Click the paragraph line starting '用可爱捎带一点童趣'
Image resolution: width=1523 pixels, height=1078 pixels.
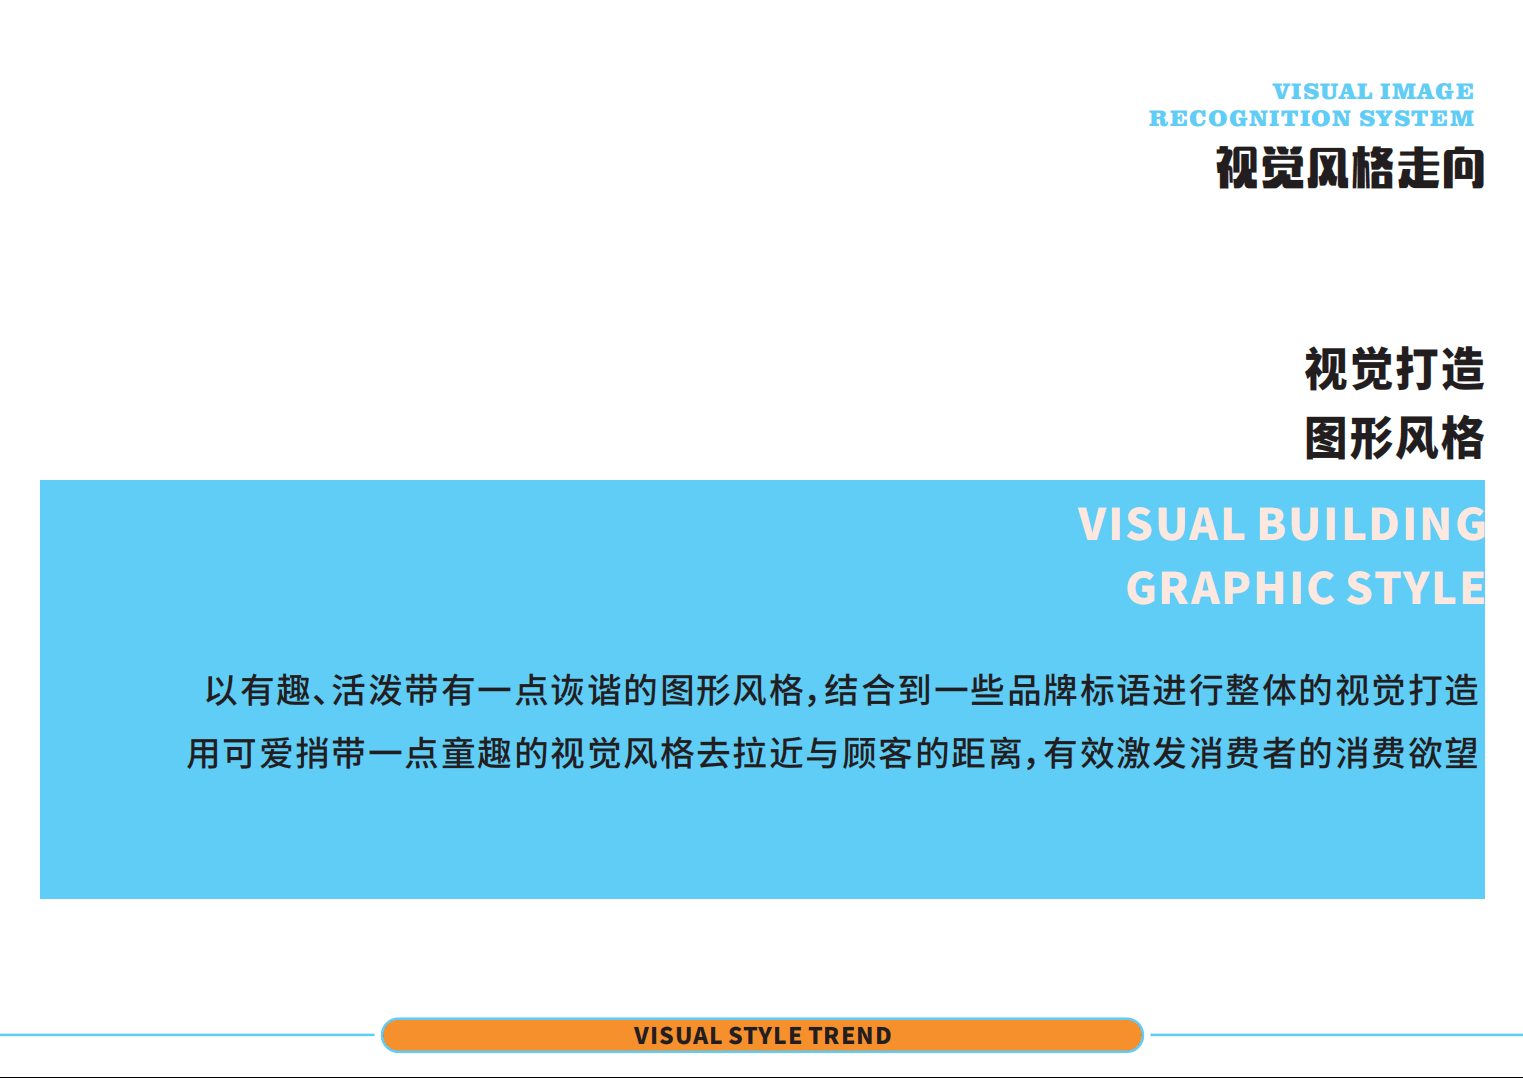(833, 753)
